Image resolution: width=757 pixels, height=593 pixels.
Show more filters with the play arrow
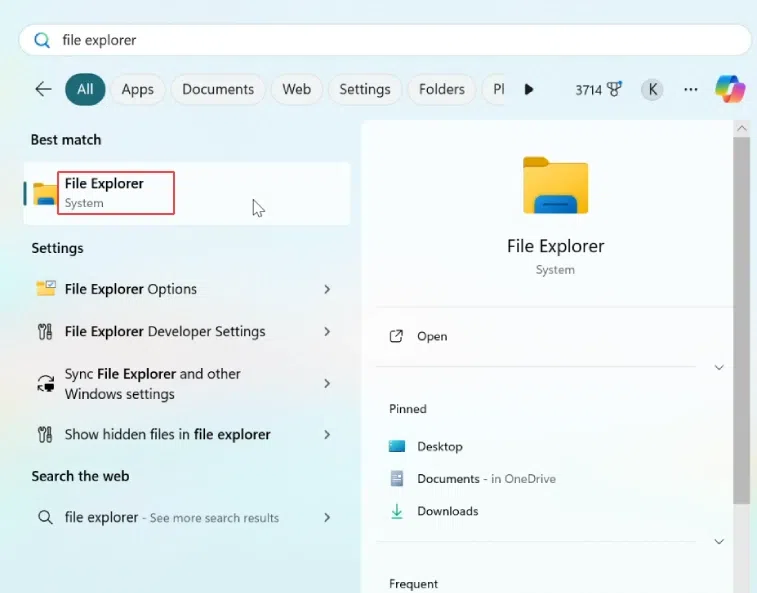click(x=529, y=89)
